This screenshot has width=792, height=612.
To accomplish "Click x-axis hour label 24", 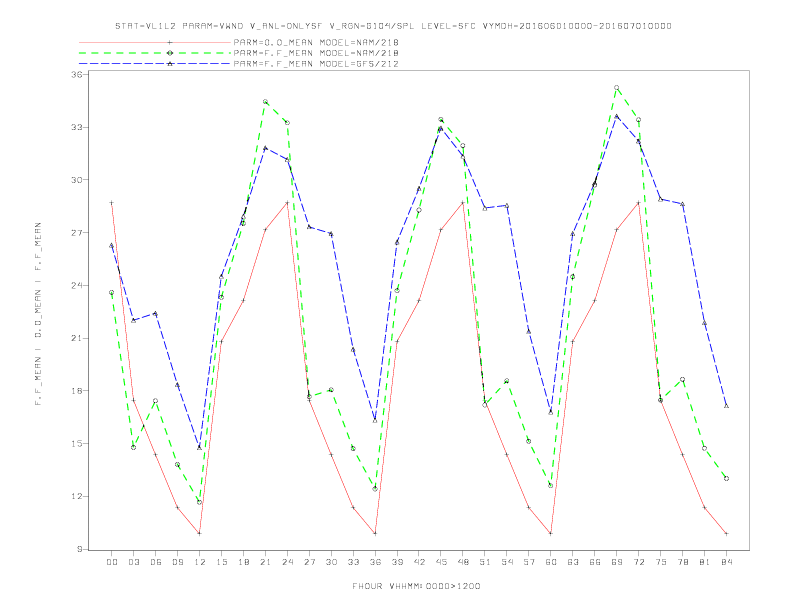I will [x=287, y=562].
